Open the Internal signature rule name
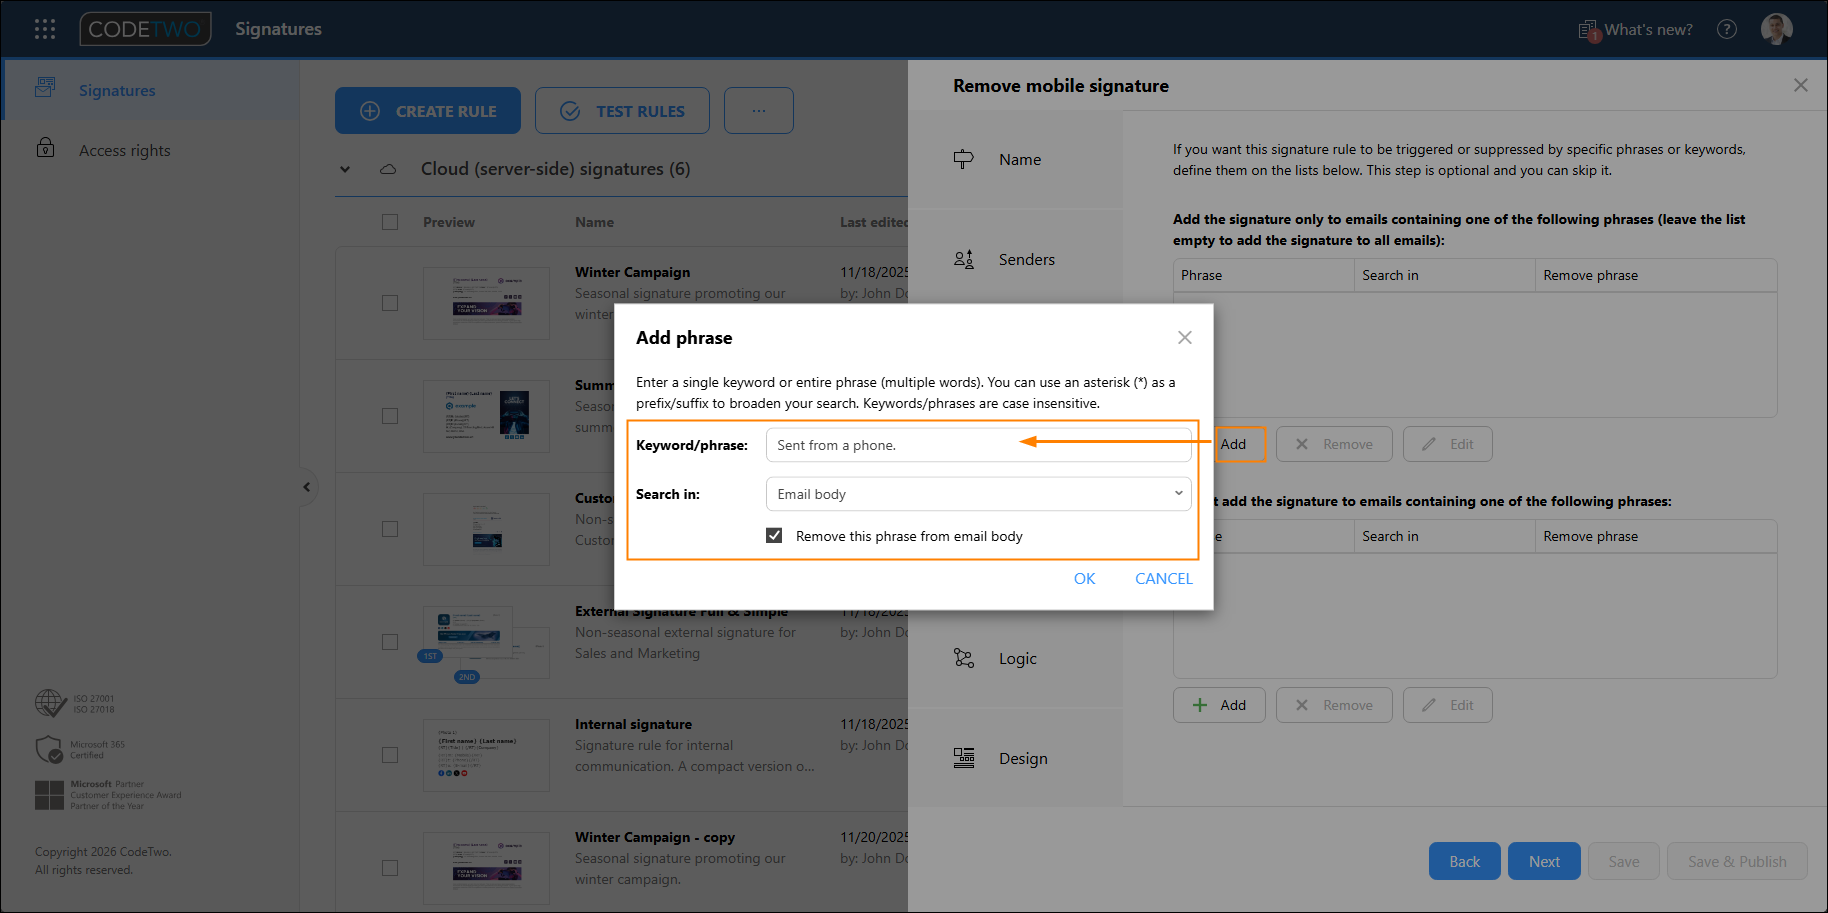This screenshot has height=913, width=1828. click(x=633, y=724)
